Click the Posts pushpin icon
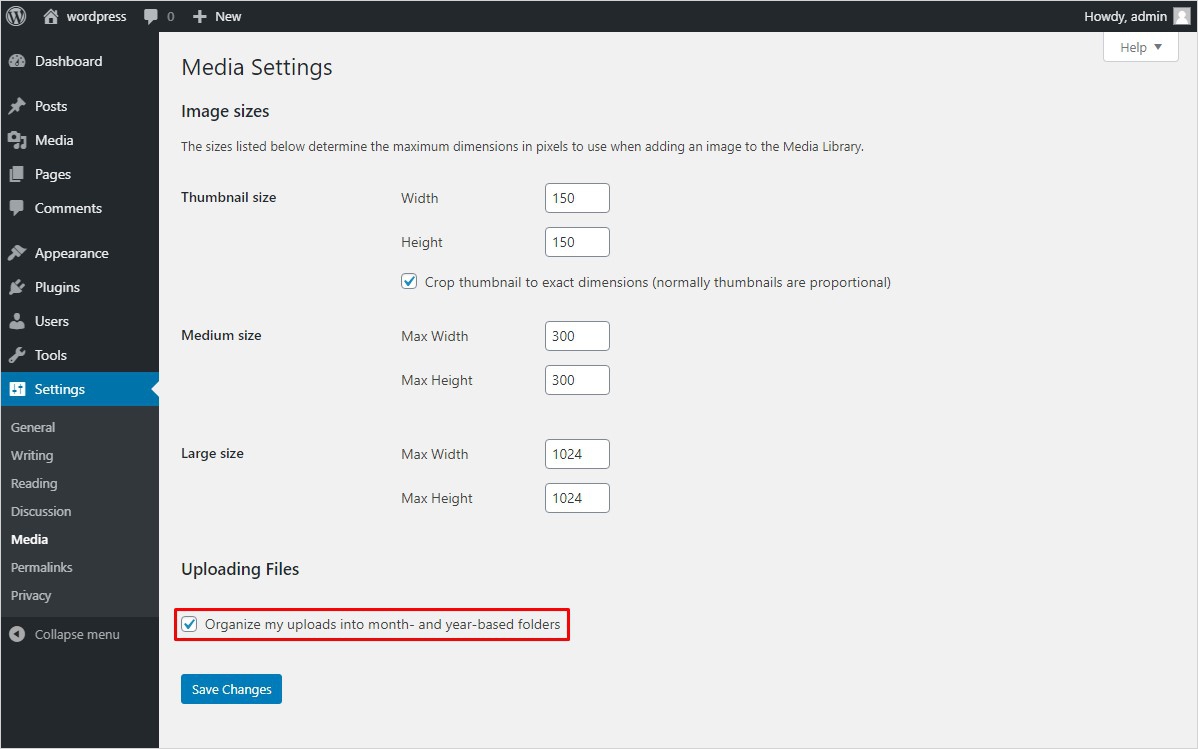 point(16,106)
